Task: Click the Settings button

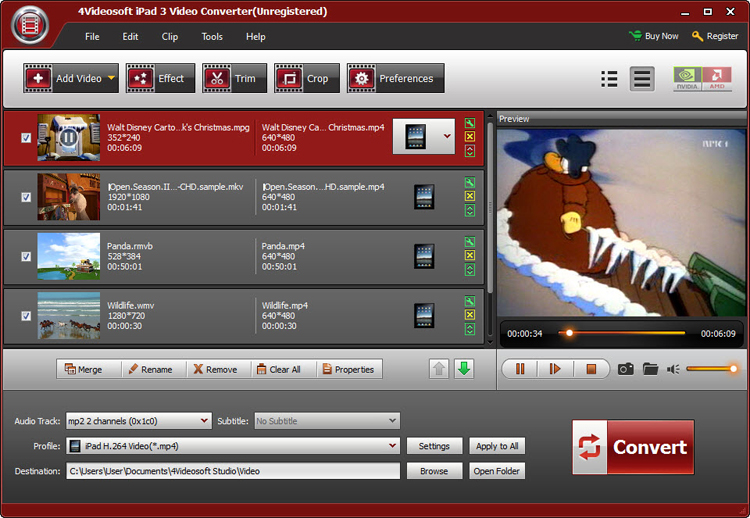Action: point(434,446)
